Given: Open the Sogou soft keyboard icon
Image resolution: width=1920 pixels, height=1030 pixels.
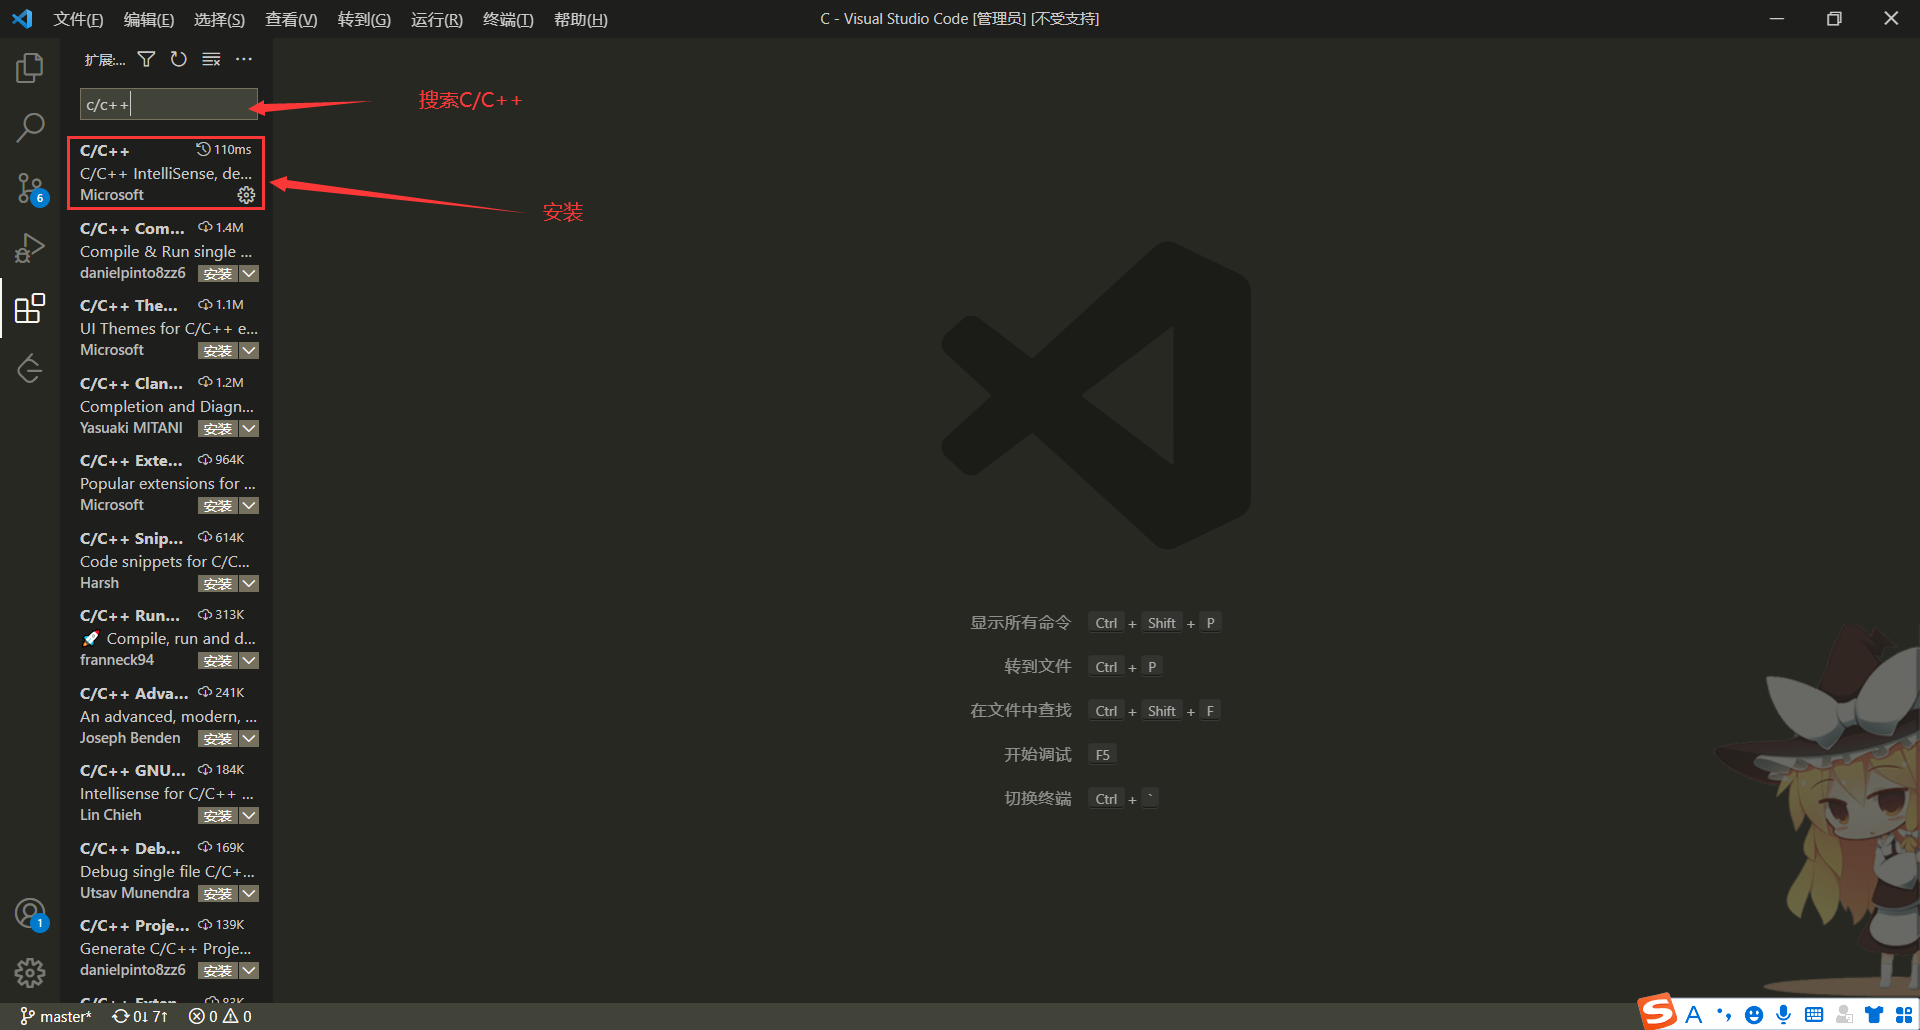Looking at the screenshot, I should point(1813,1015).
